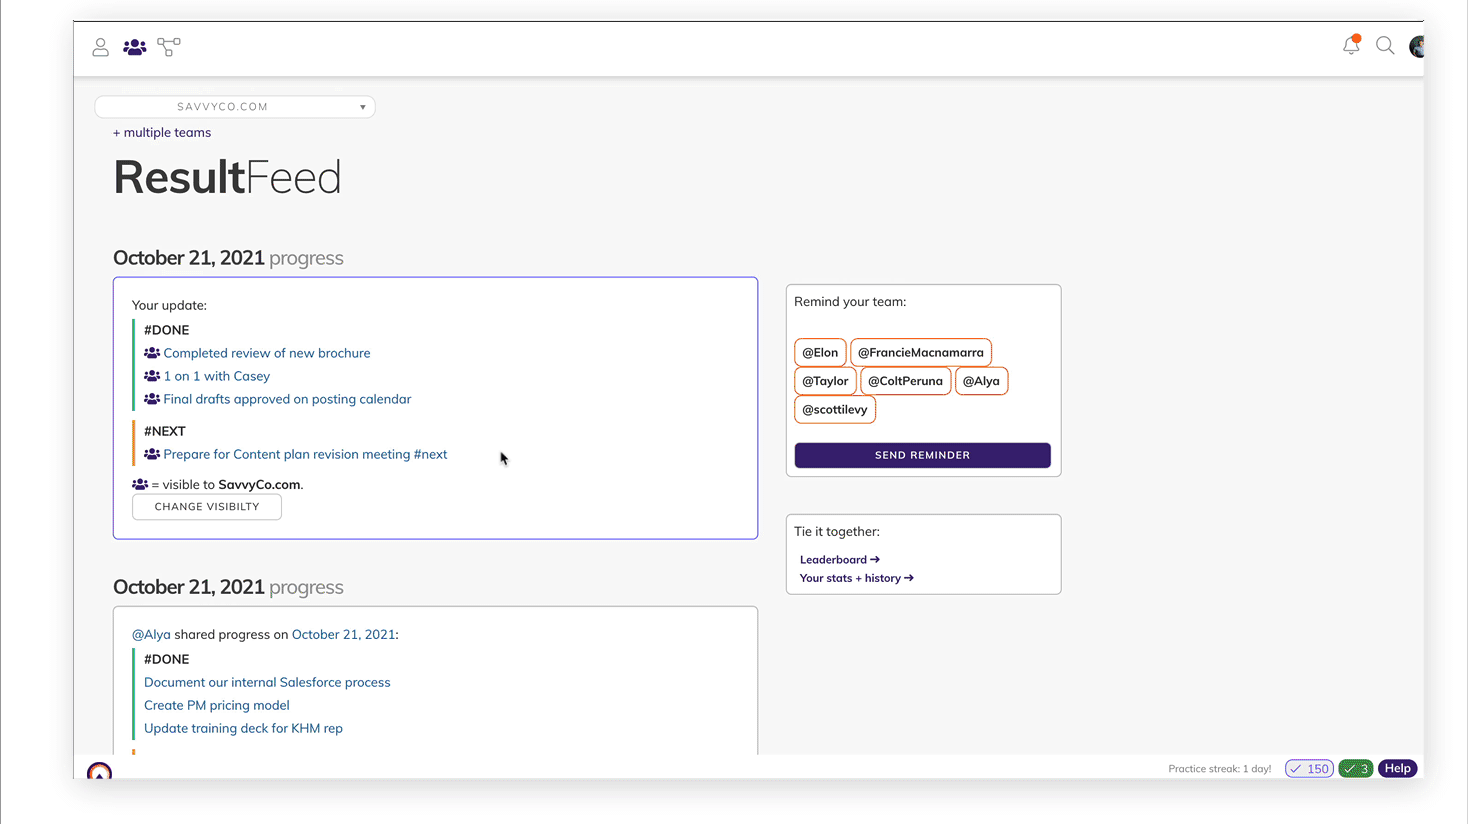The height and width of the screenshot is (824, 1468).
Task: Click SEND REMINDER button
Action: [922, 455]
